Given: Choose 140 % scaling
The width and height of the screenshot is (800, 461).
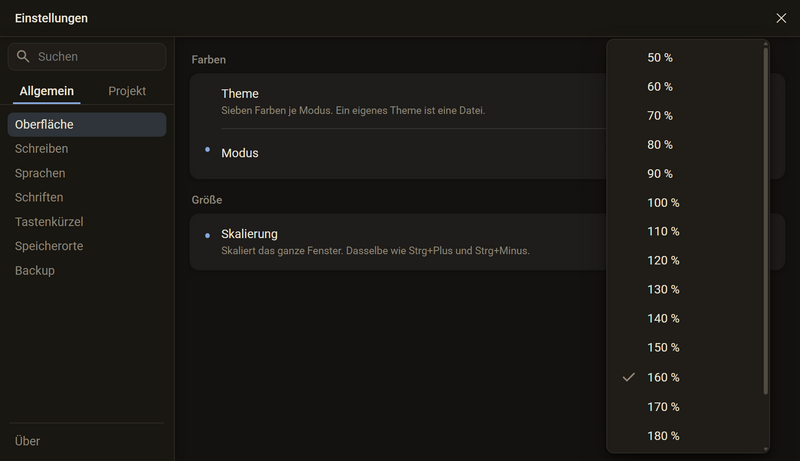Looking at the screenshot, I should point(685,319).
